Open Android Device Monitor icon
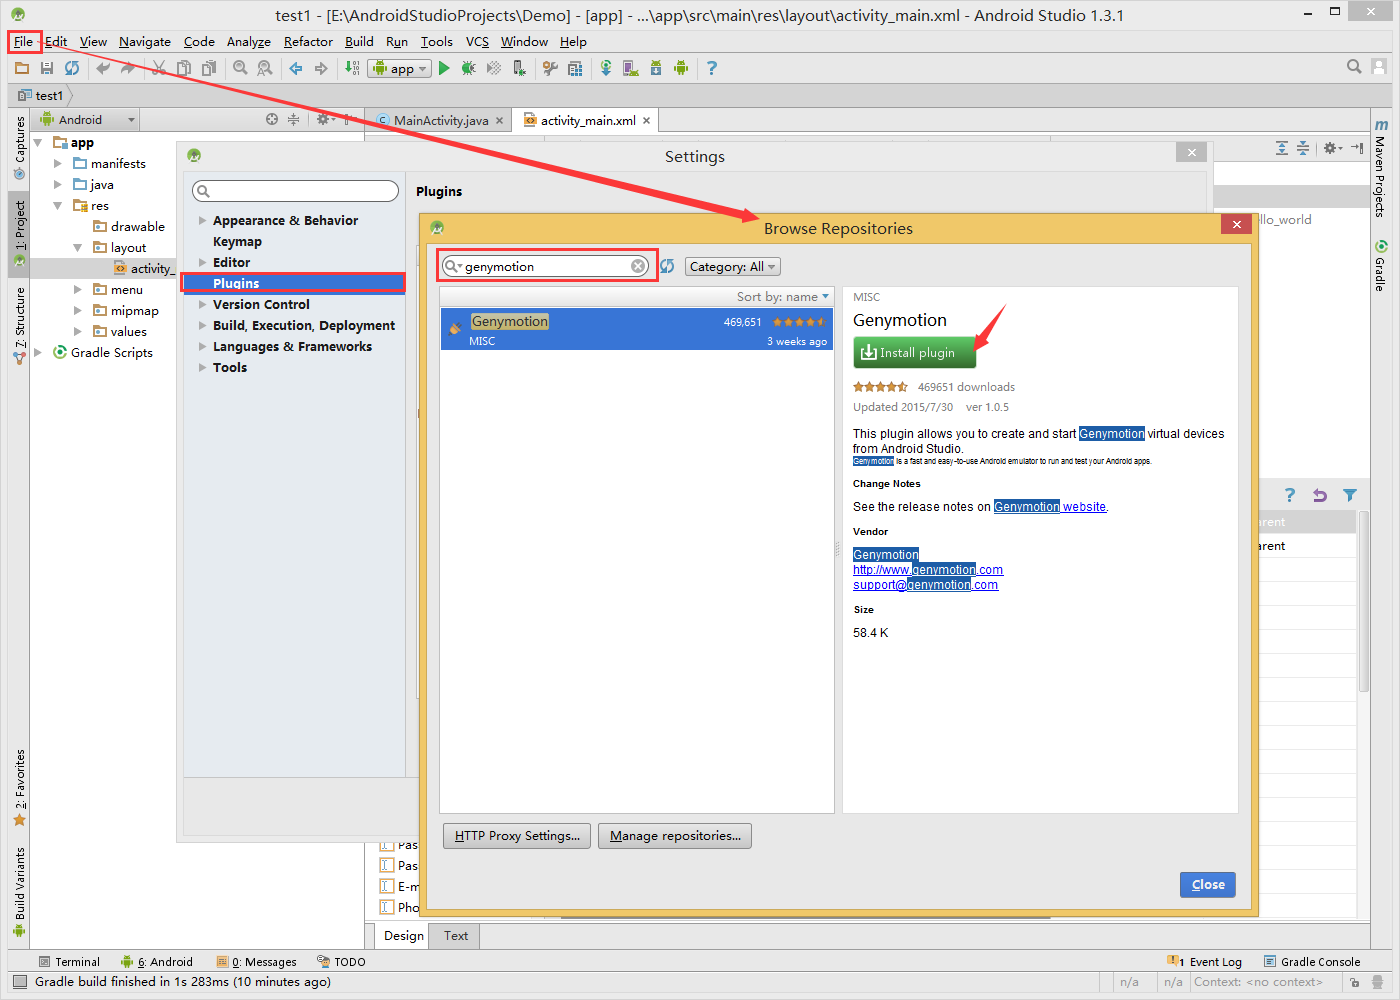 tap(681, 68)
